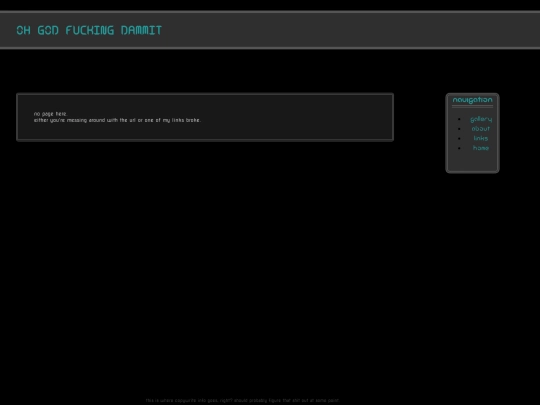Click the 'navigation' panel heading
540x405 pixels.
pos(472,100)
